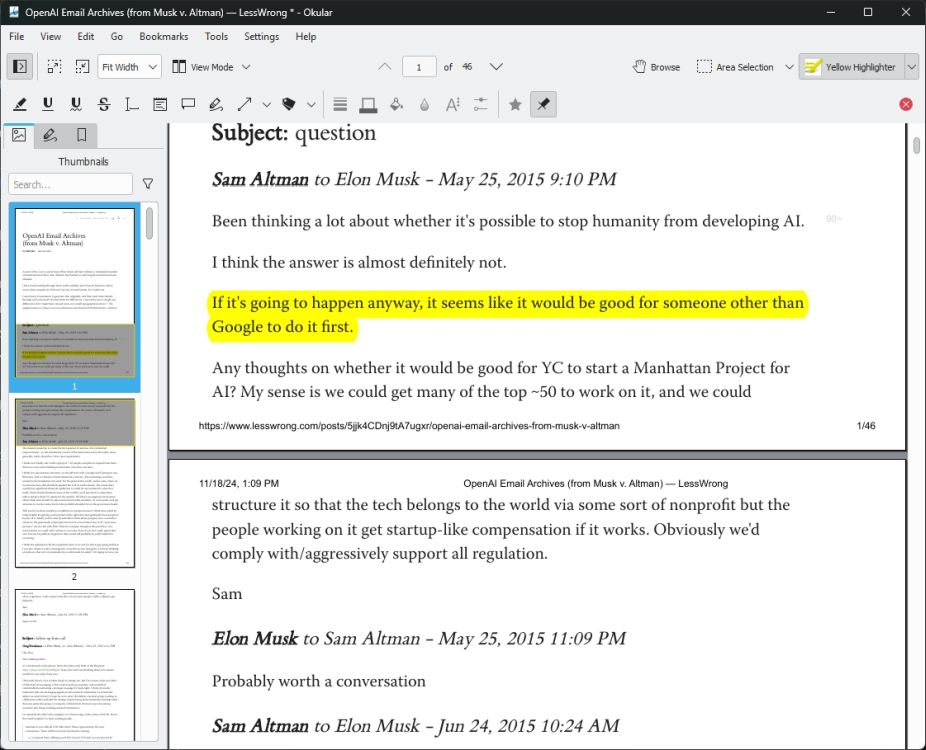Image resolution: width=926 pixels, height=750 pixels.
Task: Open the Bookmarks menu
Action: tap(163, 36)
